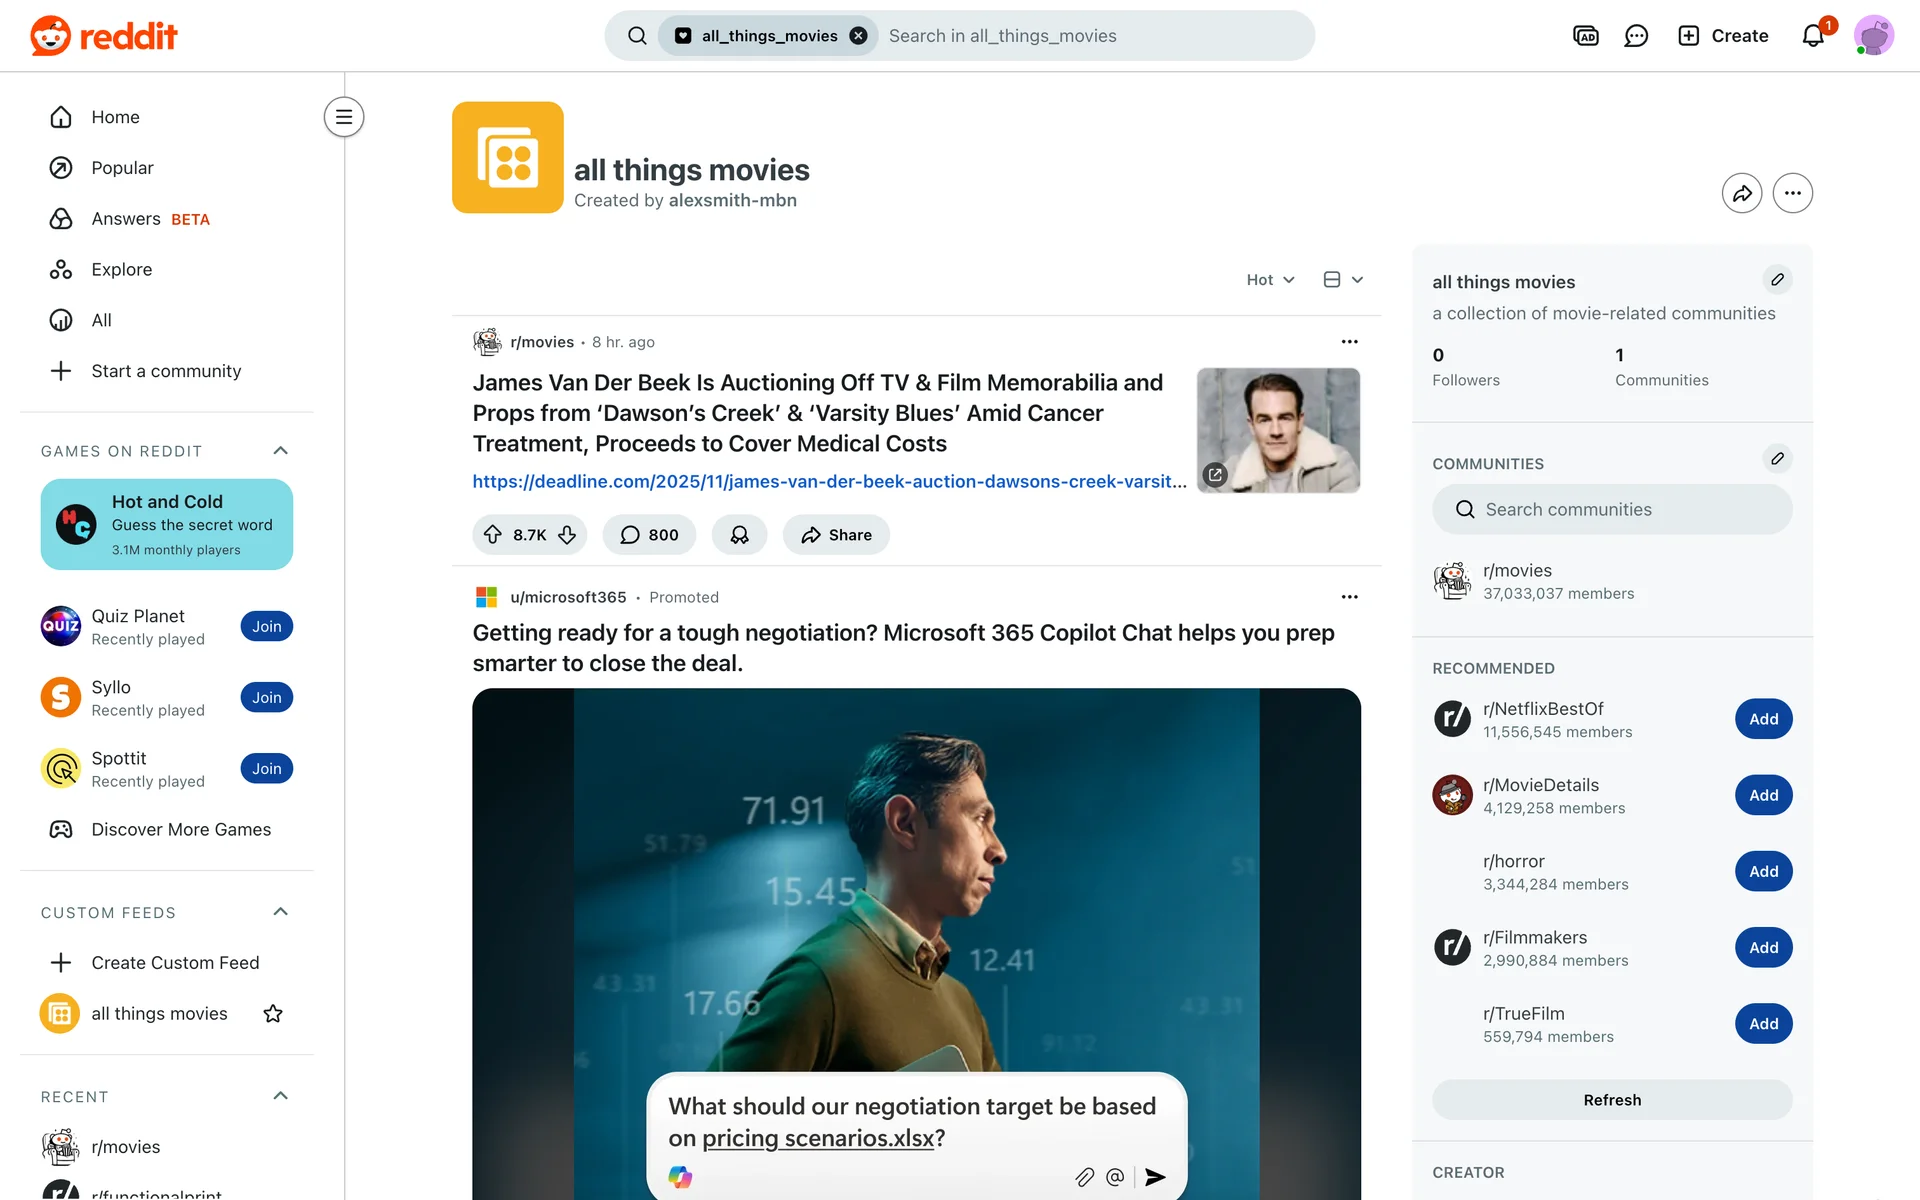This screenshot has width=1920, height=1200.
Task: Add r/NetflixBestOf to the feed
Action: coord(1763,719)
